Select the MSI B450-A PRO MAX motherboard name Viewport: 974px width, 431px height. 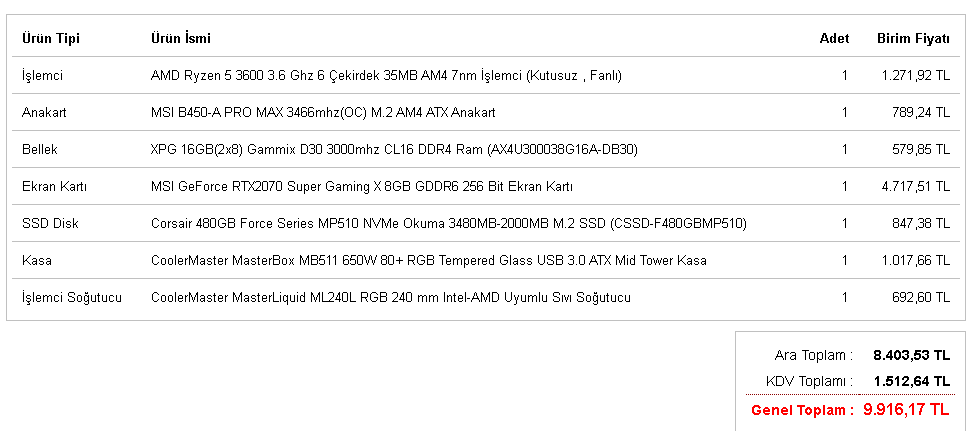323,112
